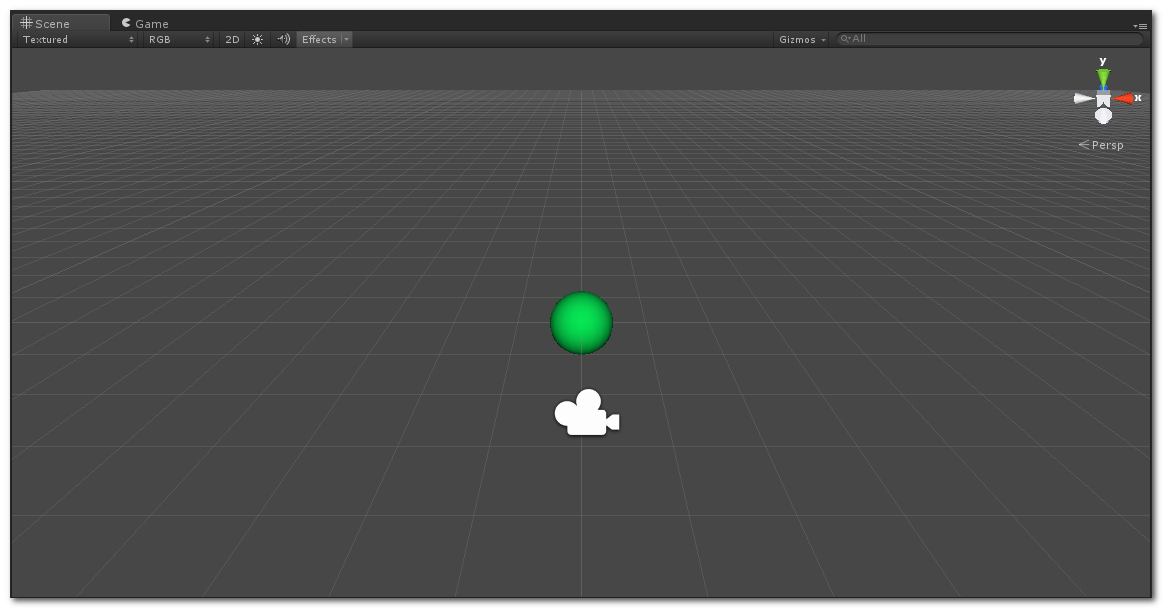Open the Effects dropdown arrow
Screen dimensions: 1163x609
346,39
